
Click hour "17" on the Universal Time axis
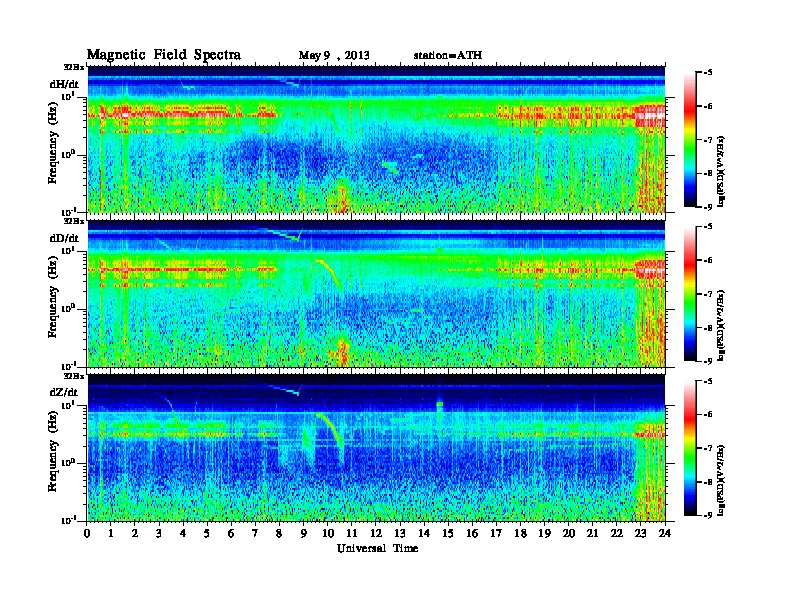[x=496, y=533]
